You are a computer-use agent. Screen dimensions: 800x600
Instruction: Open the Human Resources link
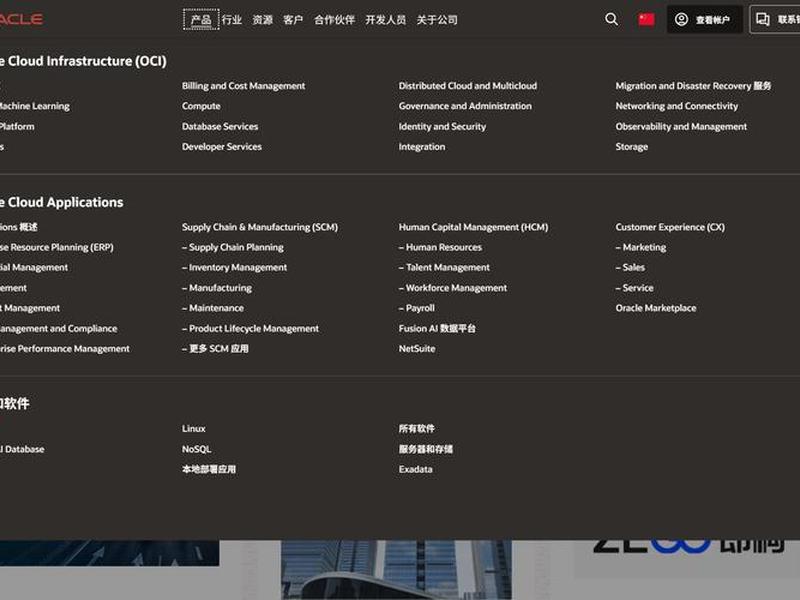click(x=440, y=247)
